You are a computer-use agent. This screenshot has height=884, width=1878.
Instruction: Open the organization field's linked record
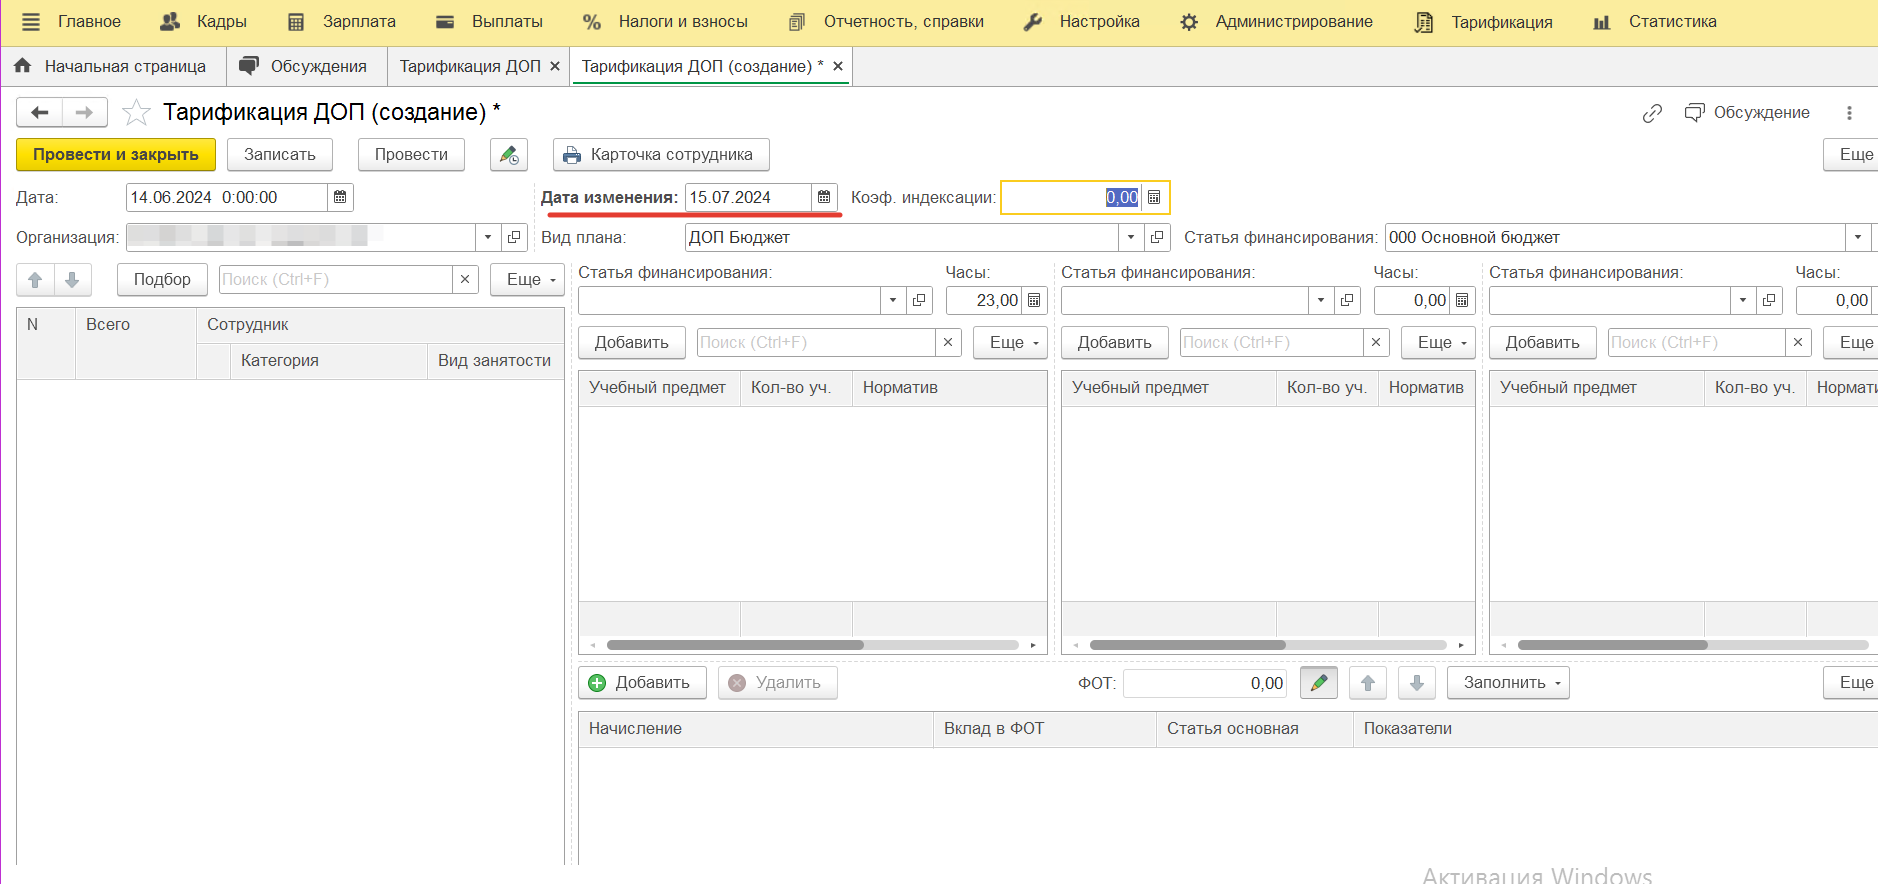pos(514,238)
